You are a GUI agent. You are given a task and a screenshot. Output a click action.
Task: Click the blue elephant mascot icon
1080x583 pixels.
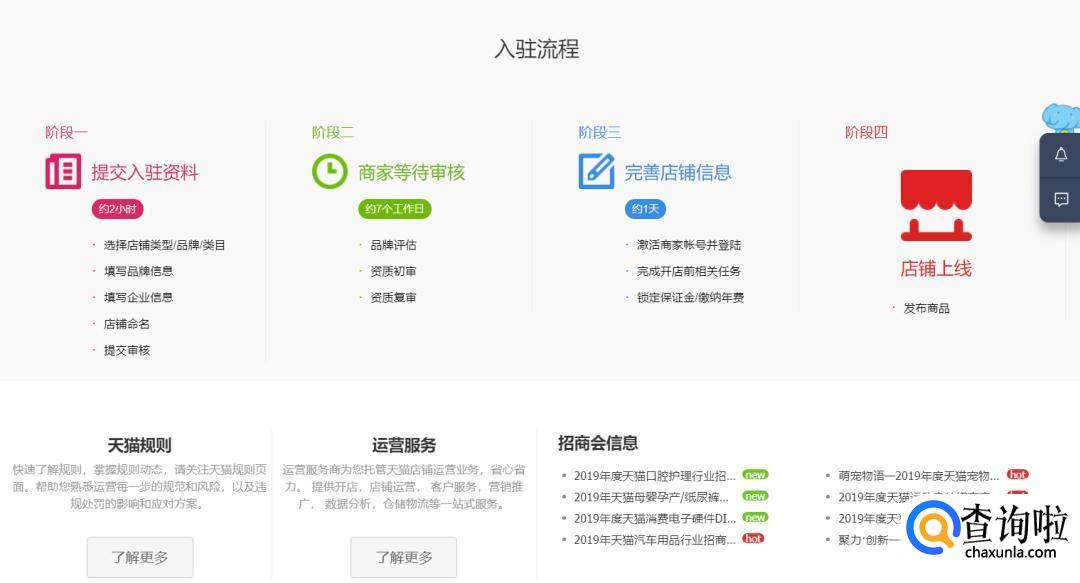click(x=1060, y=118)
